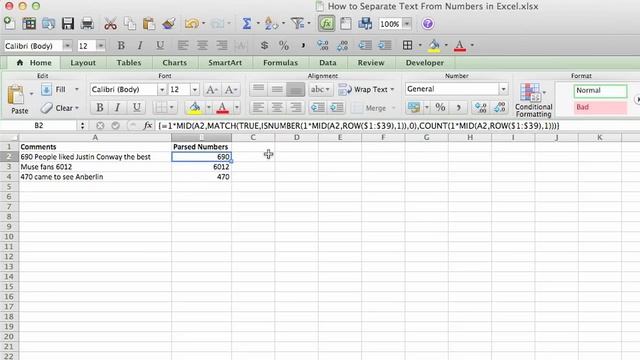Toggle Center alignment in ribbon Alignment group

tap(277, 107)
